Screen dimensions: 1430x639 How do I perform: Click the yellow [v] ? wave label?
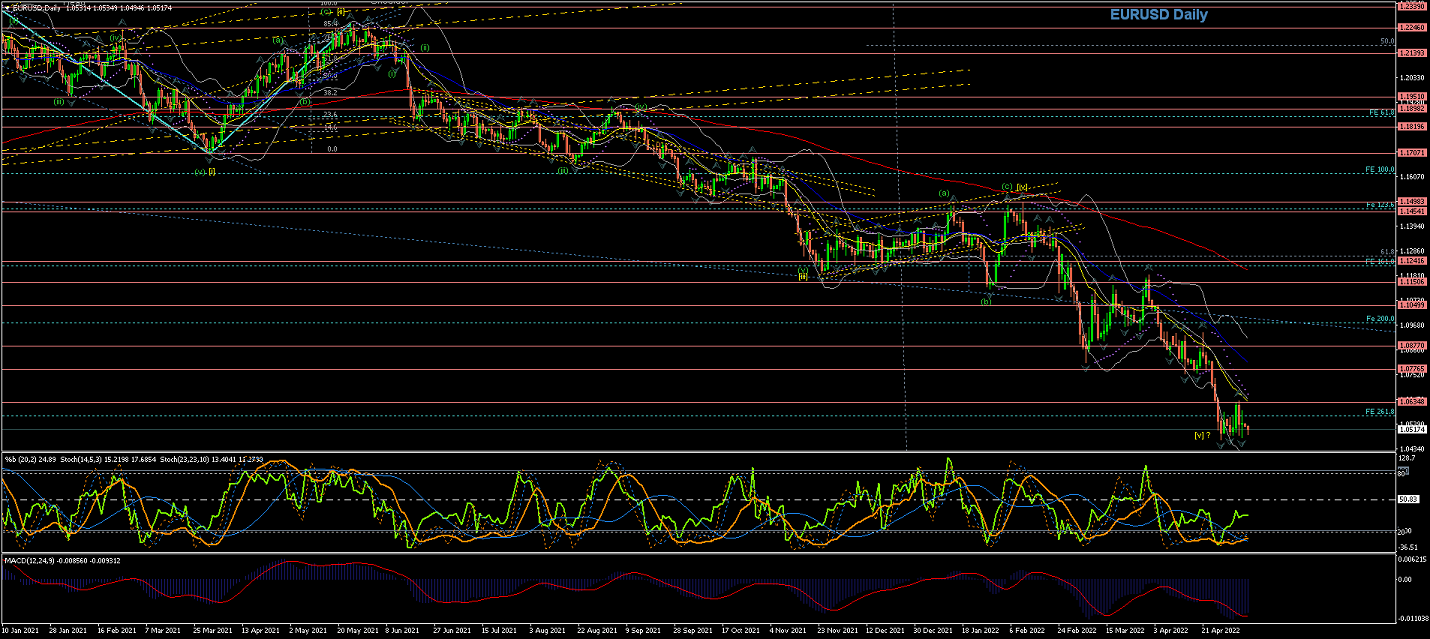pyautogui.click(x=1202, y=435)
